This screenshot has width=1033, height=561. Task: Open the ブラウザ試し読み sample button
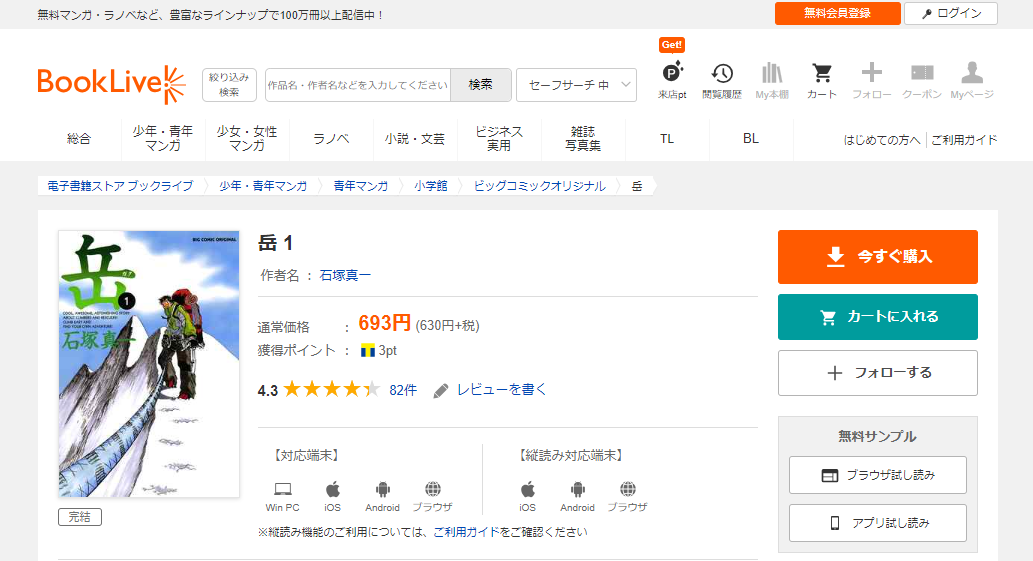point(877,475)
